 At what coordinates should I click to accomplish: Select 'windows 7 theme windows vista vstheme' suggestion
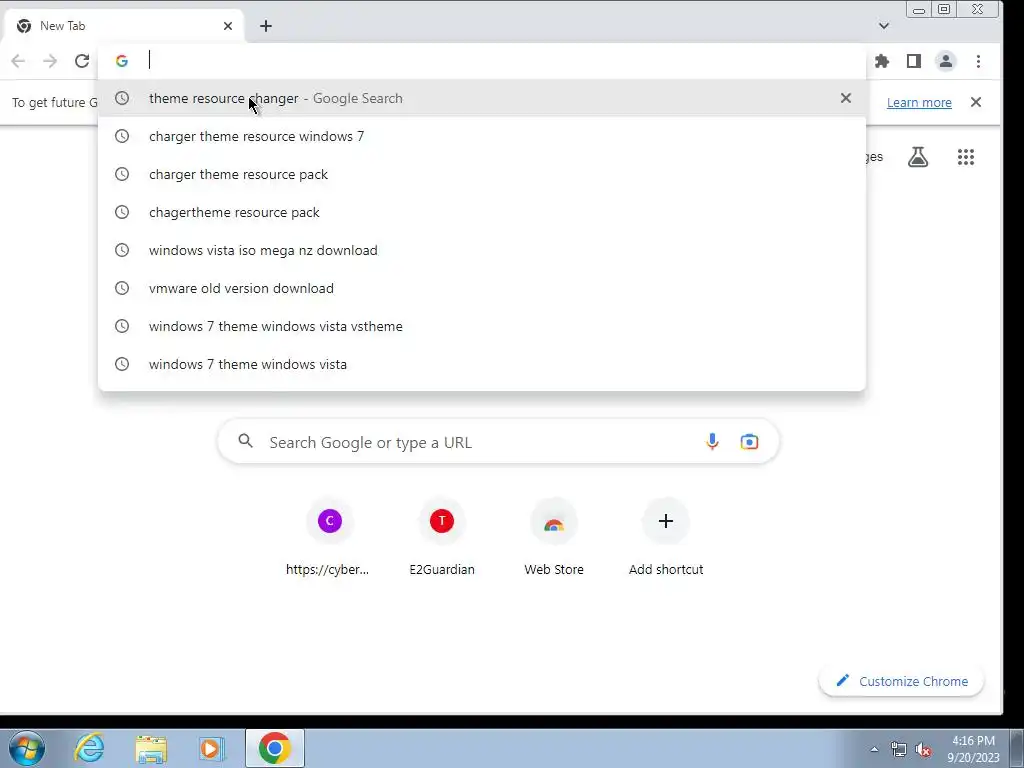pos(482,326)
